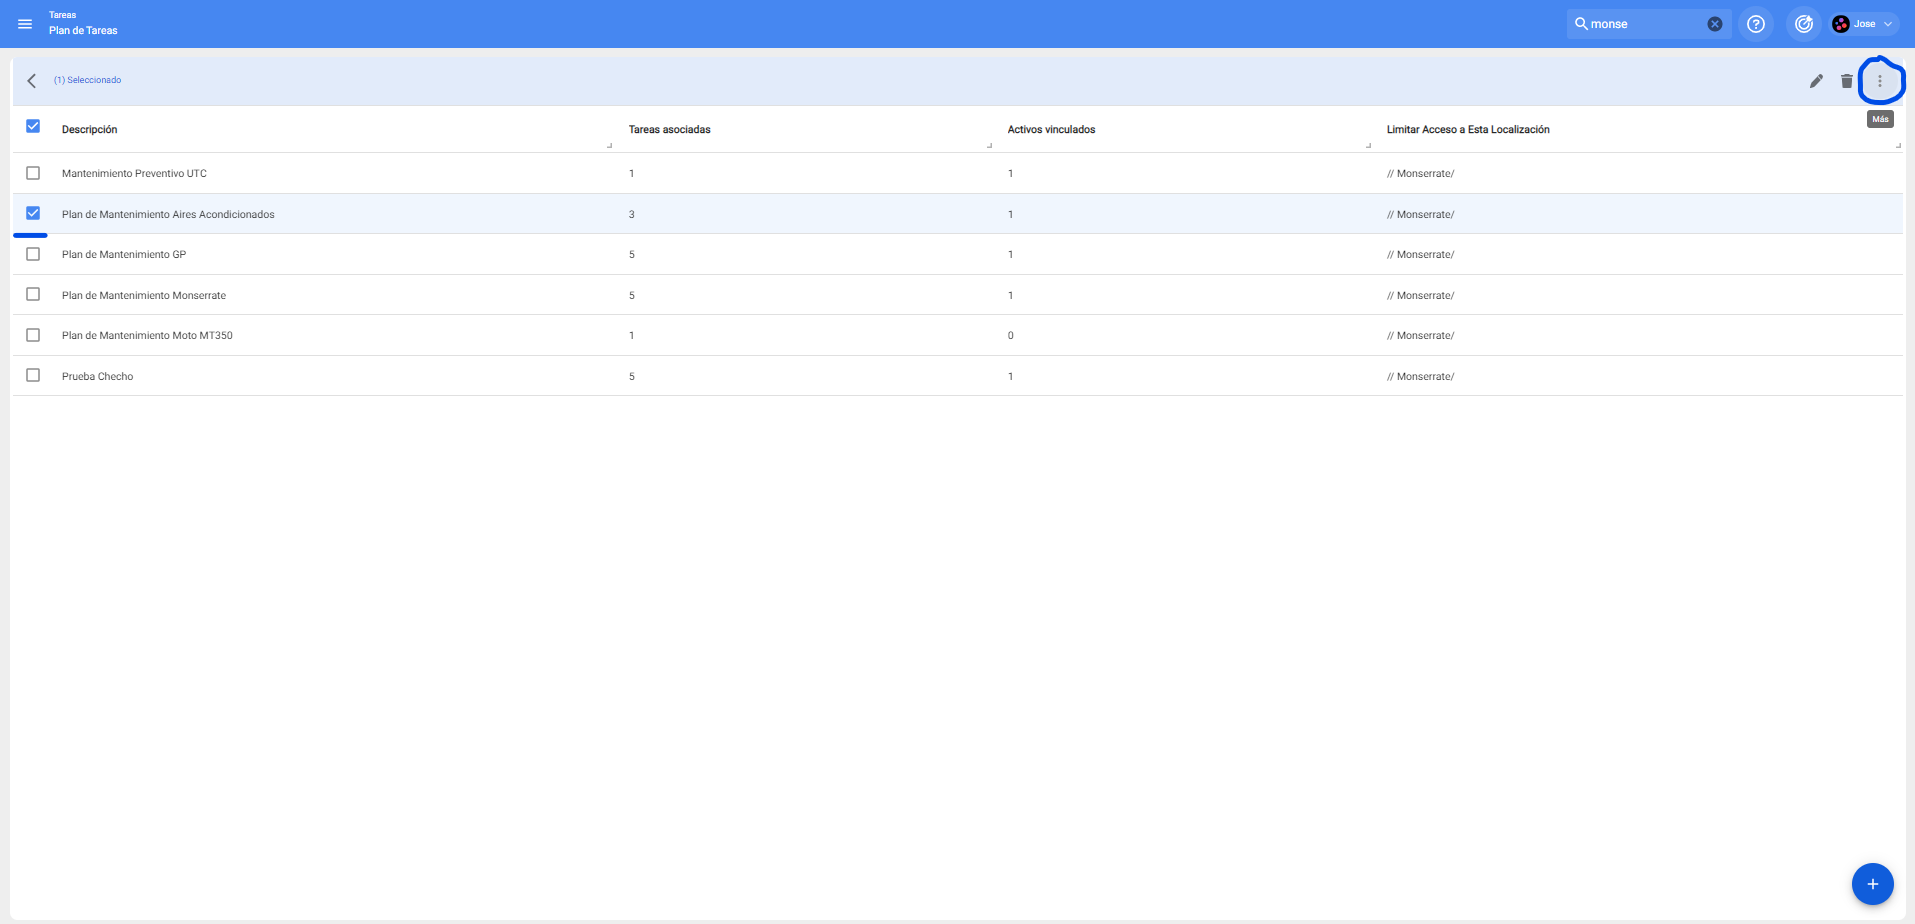The image size is (1915, 924).
Task: Open Plan de Mantenimiento GP row
Action: (x=124, y=255)
